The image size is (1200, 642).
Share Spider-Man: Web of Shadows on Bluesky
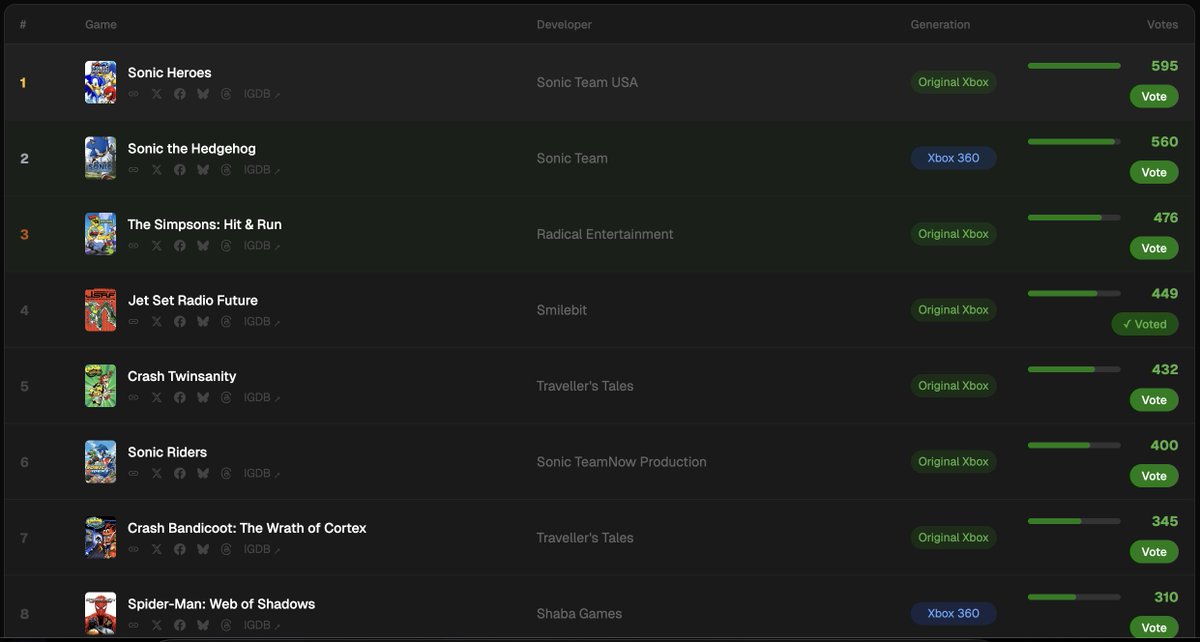(203, 626)
